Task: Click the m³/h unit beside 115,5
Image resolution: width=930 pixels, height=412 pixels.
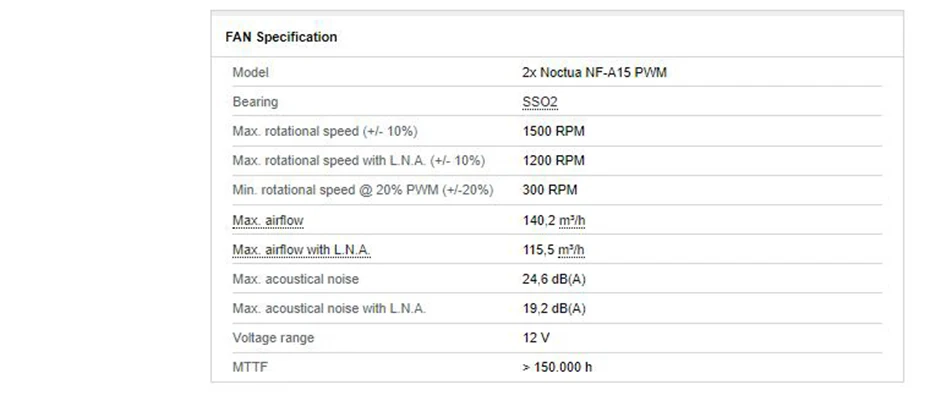Action: click(x=572, y=250)
